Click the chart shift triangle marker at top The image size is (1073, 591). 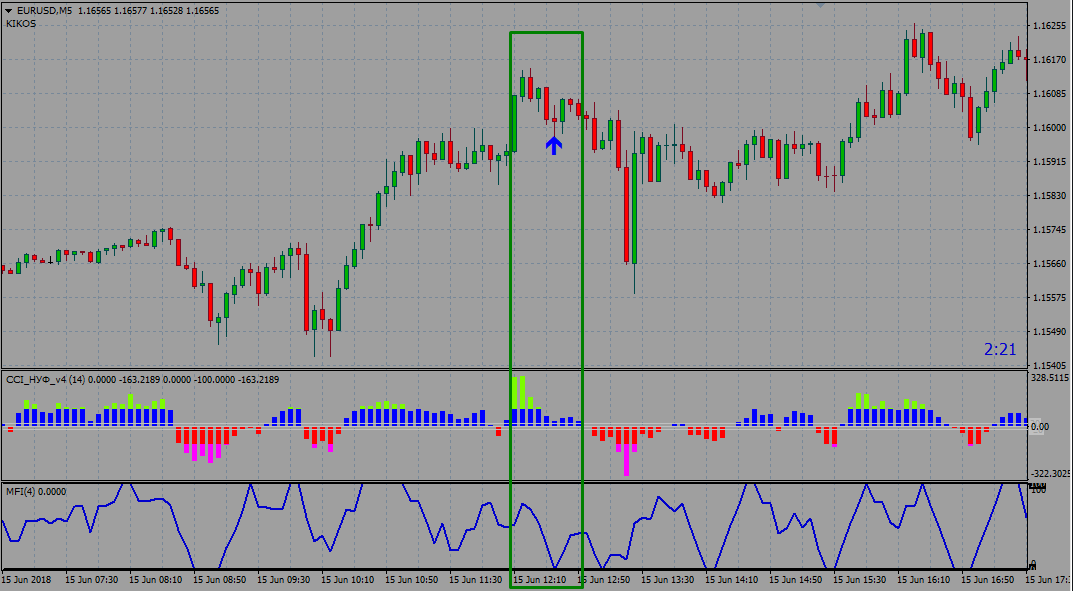pyautogui.click(x=821, y=5)
